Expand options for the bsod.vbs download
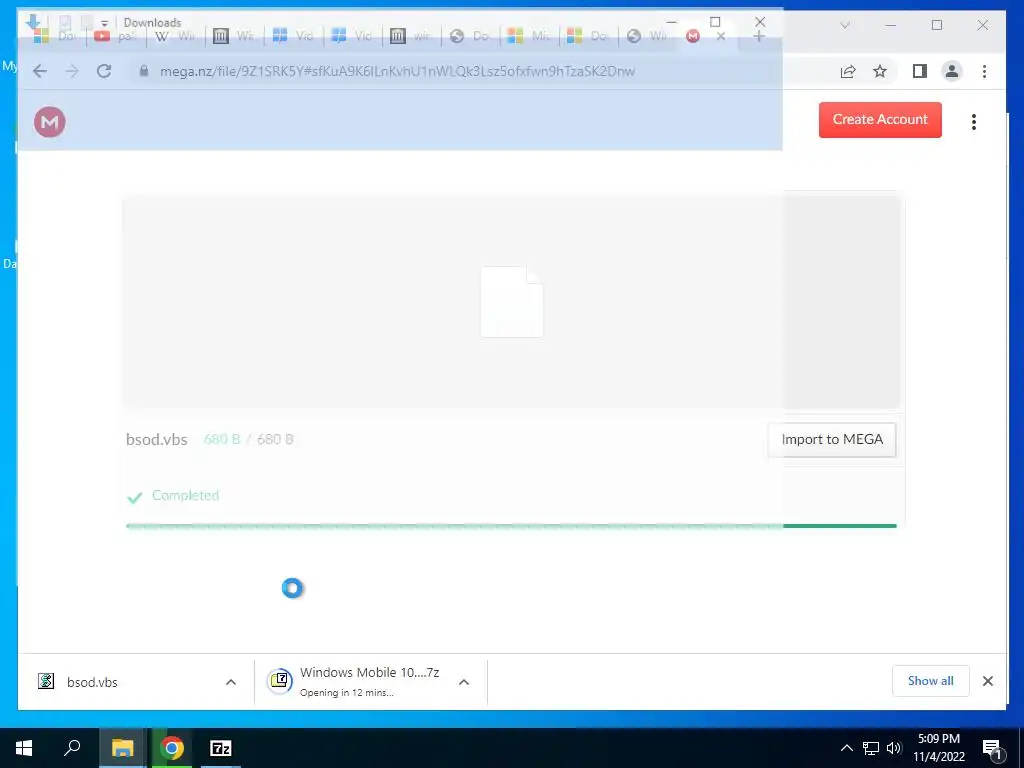The height and width of the screenshot is (768, 1024). [231, 682]
